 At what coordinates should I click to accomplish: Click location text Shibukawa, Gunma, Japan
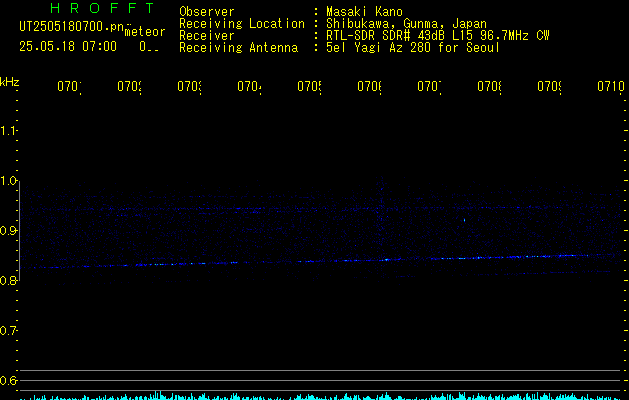(x=406, y=24)
